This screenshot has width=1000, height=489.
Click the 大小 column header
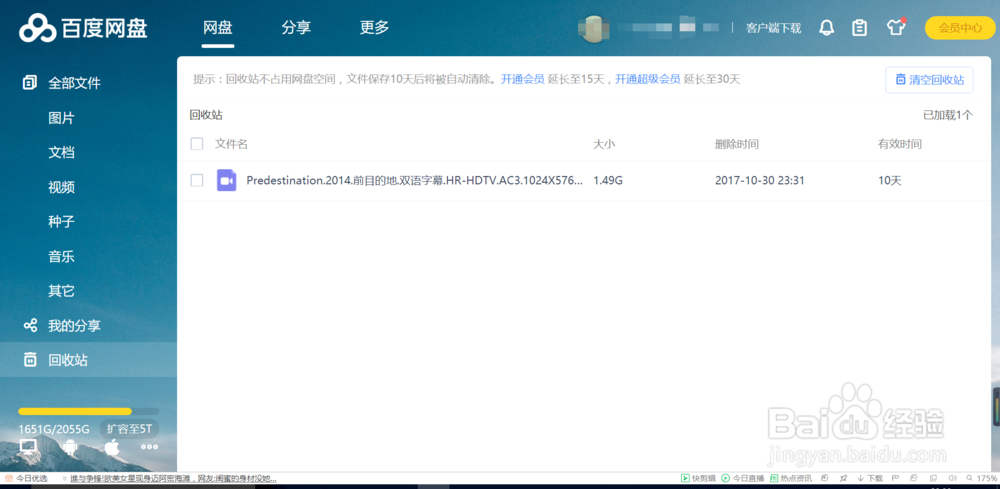pos(604,144)
